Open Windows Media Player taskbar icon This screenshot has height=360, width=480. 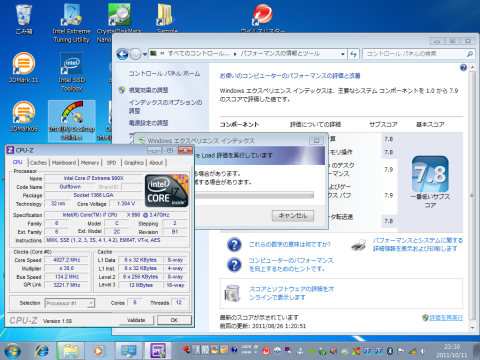pos(98,351)
